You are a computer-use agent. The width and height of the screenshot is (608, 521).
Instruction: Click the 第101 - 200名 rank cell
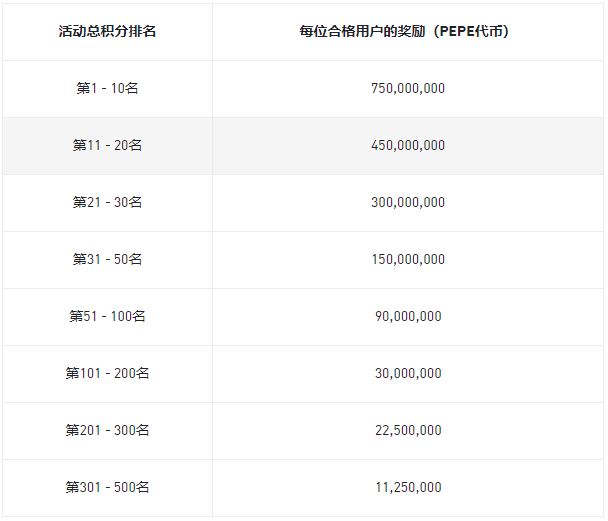[107, 373]
